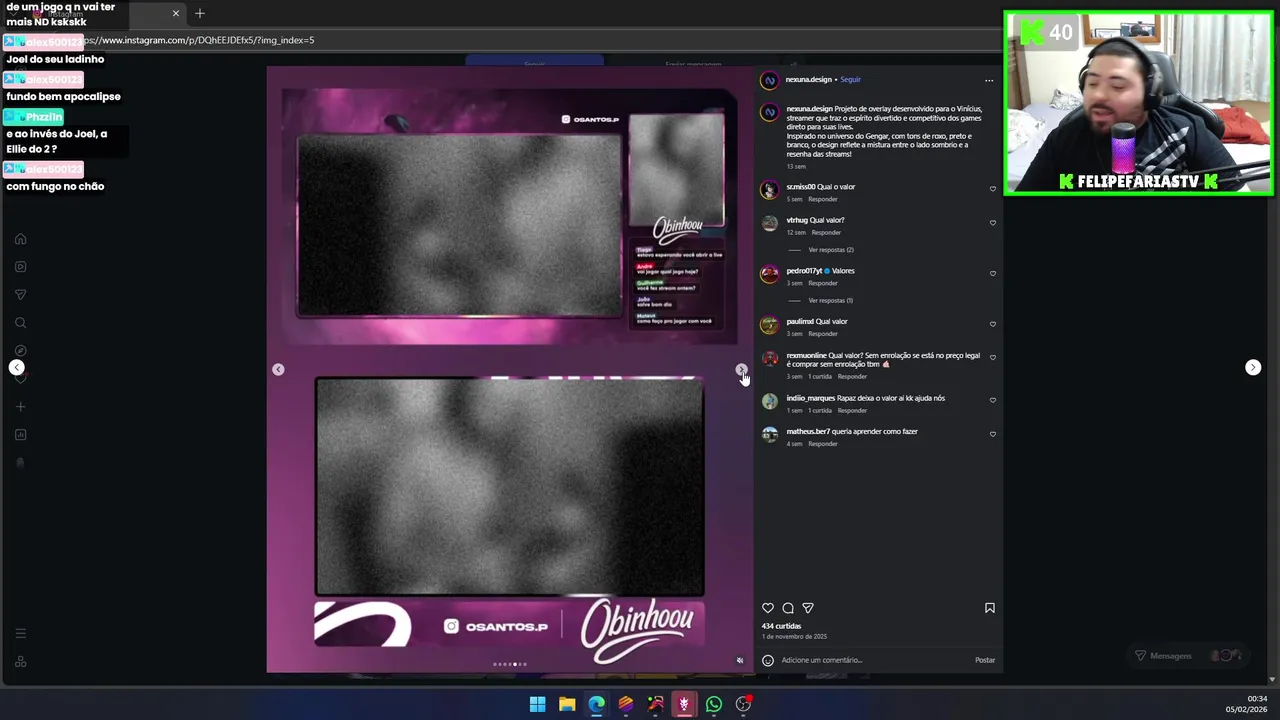The width and height of the screenshot is (1280, 720).
Task: Show previous image in the post carousel
Action: [x=278, y=369]
